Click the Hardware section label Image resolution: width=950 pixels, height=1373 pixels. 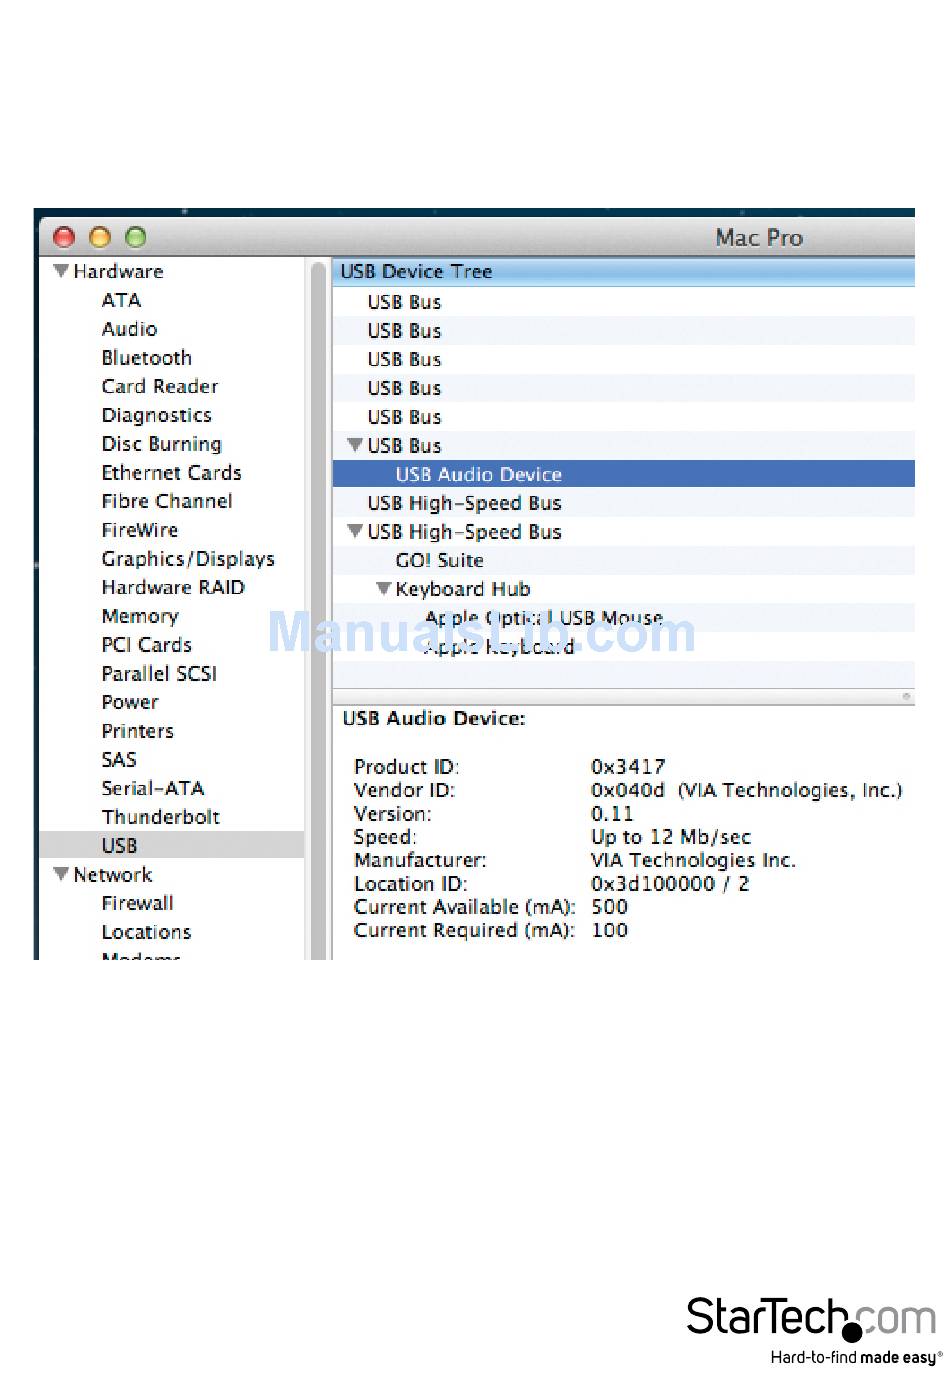(117, 271)
